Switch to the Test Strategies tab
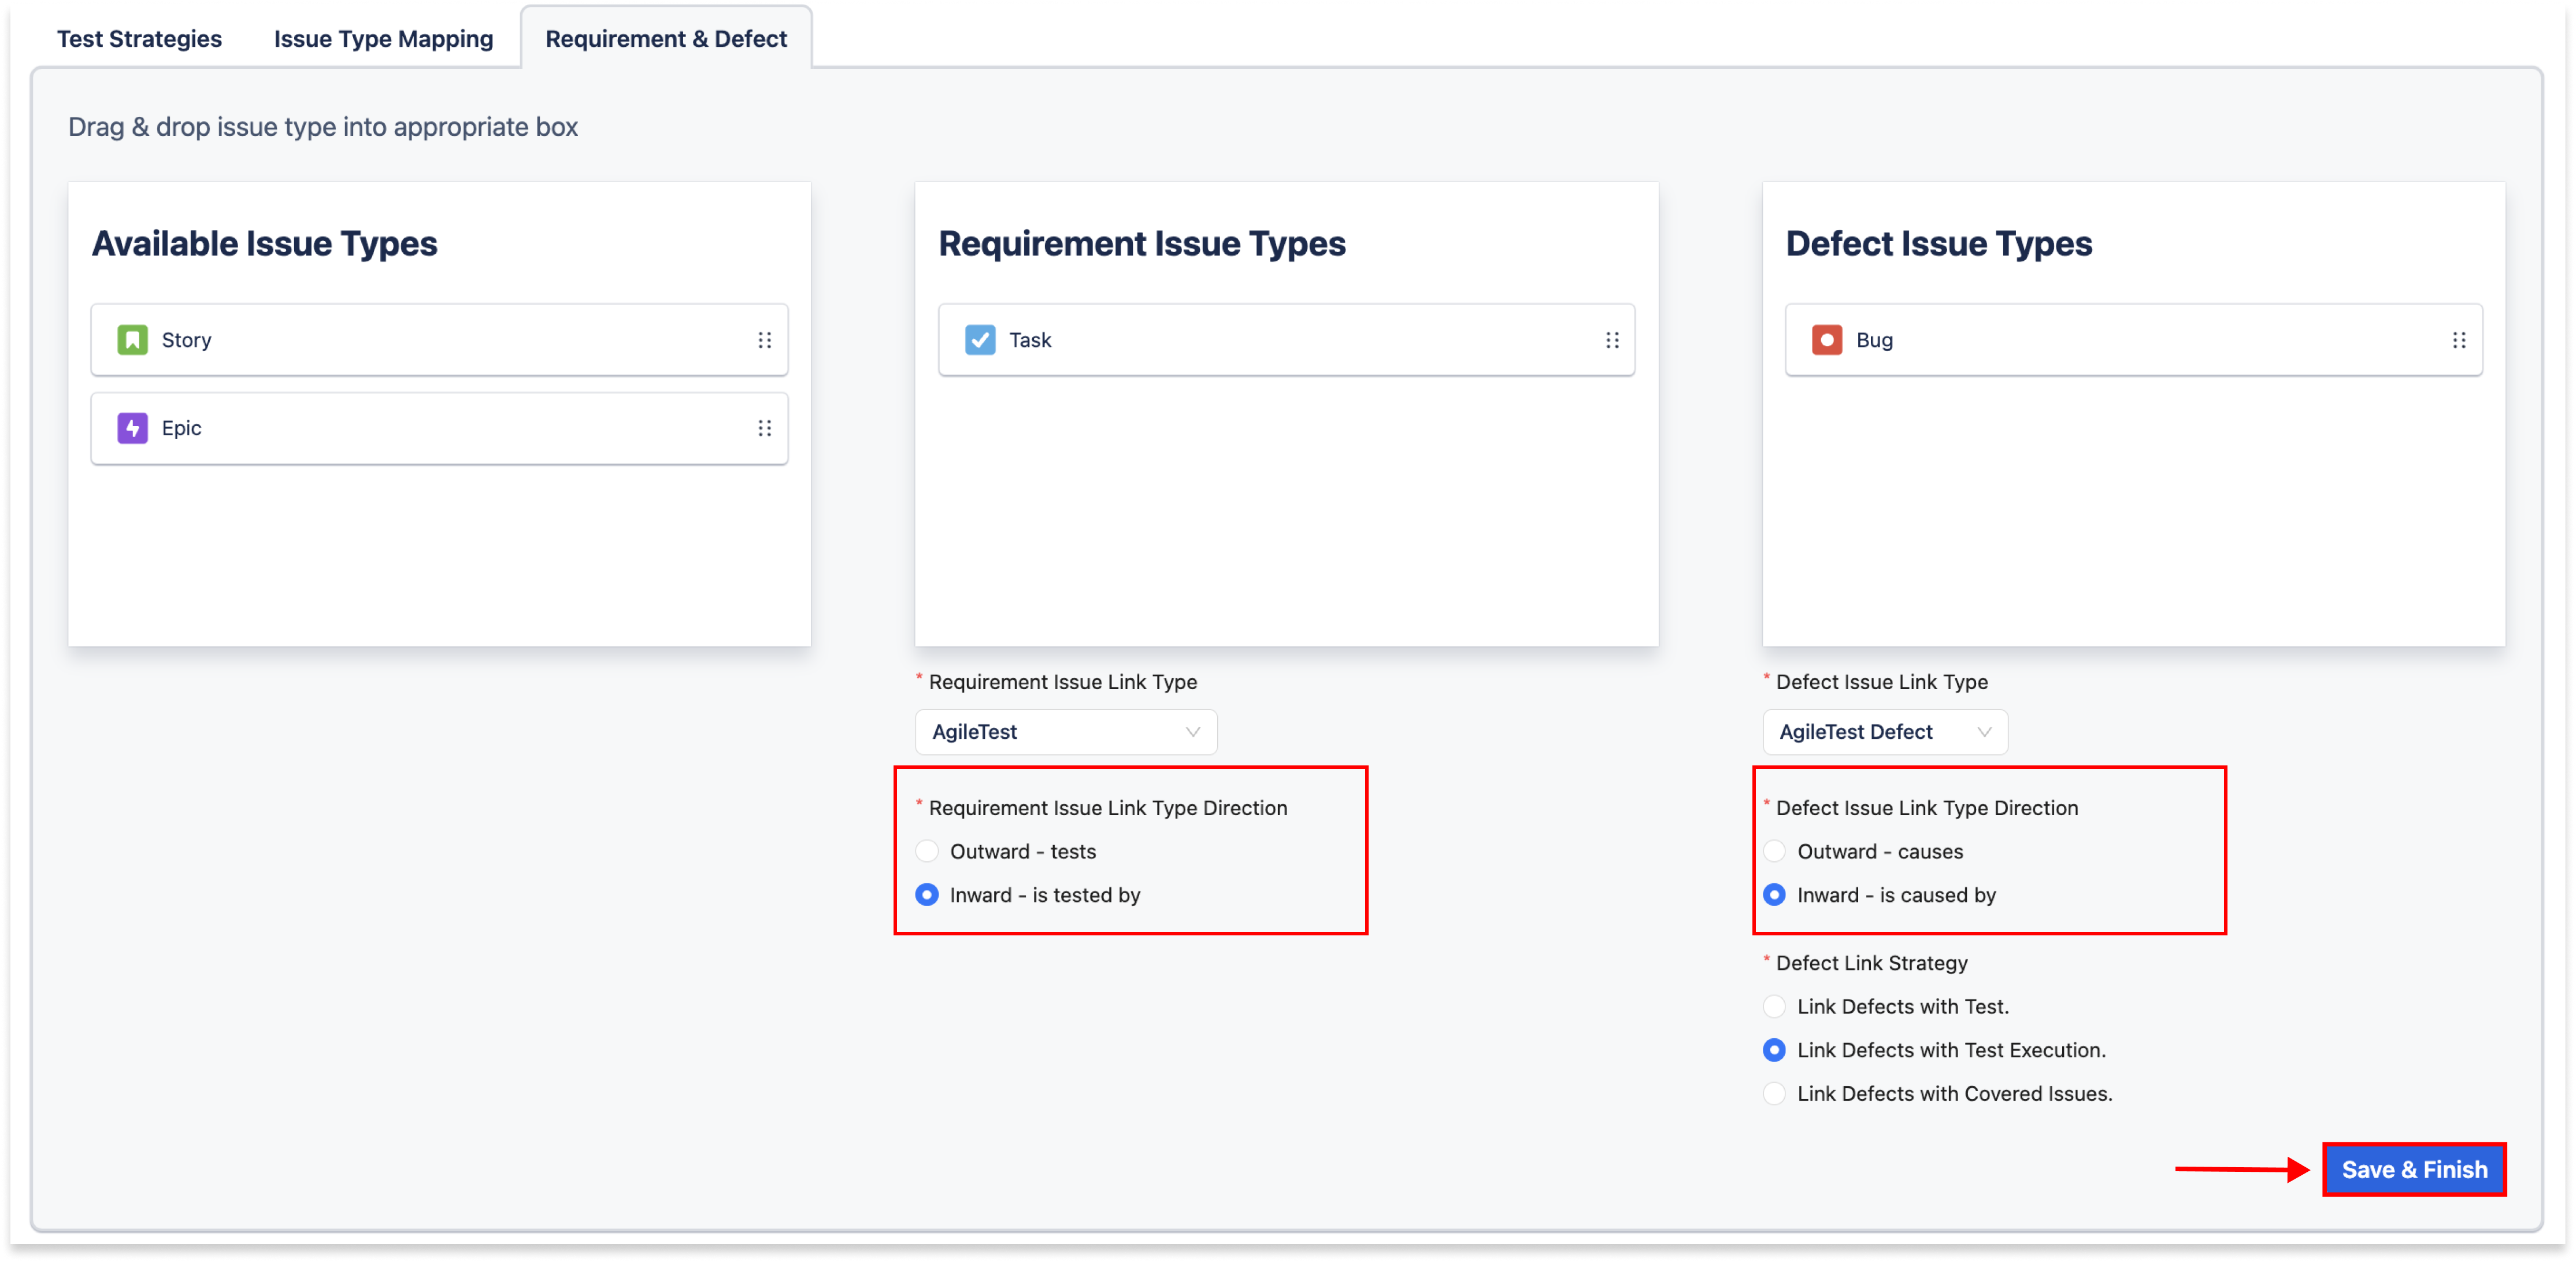This screenshot has height=1262, width=2576. pyautogui.click(x=139, y=39)
